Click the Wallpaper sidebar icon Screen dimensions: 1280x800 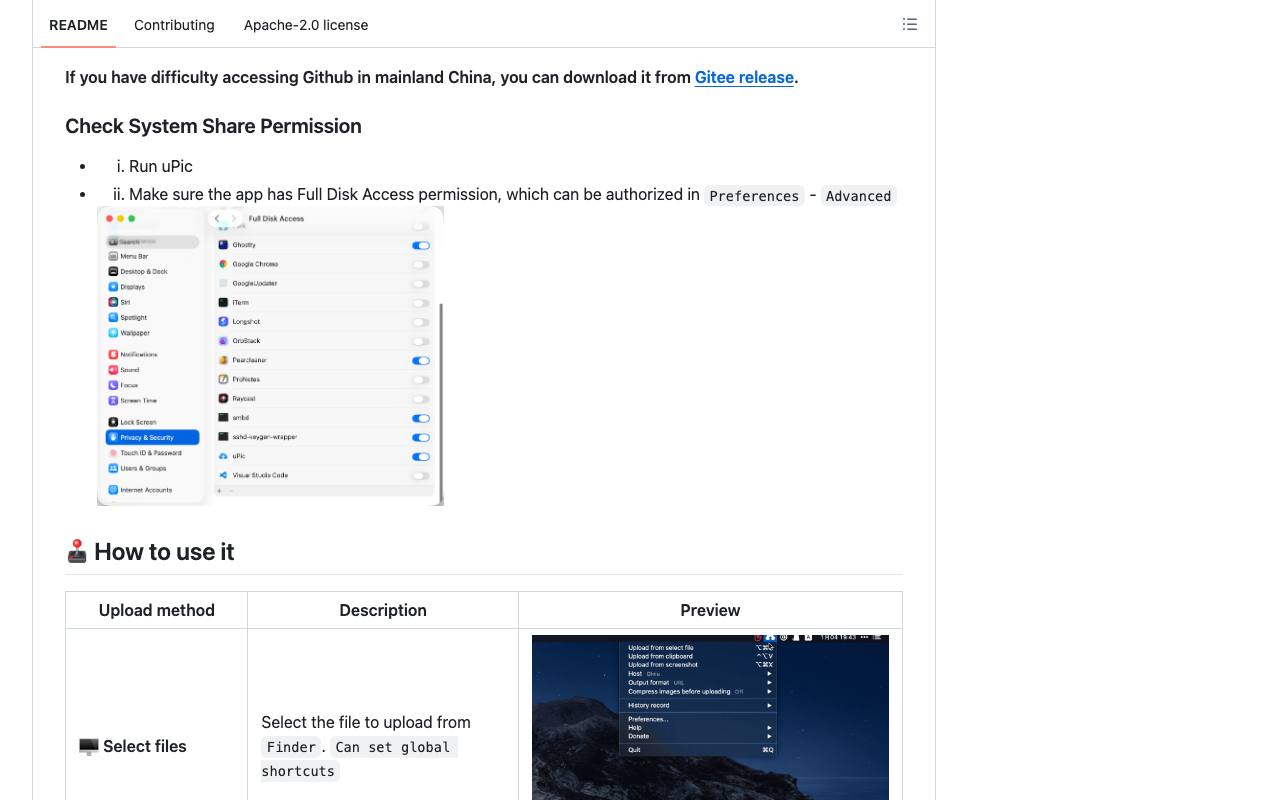pos(113,333)
